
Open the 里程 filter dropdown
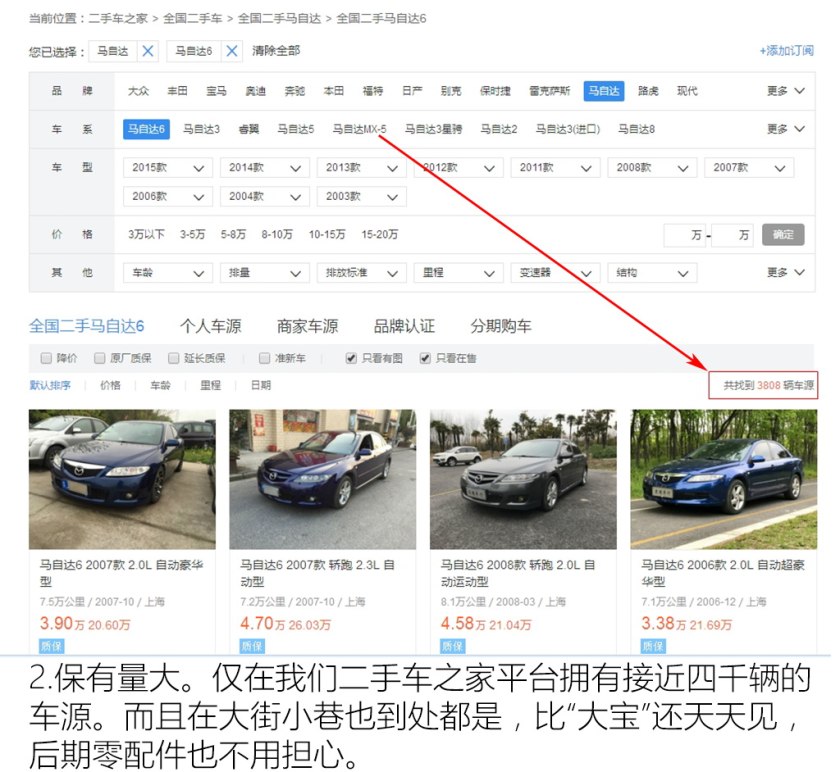459,273
